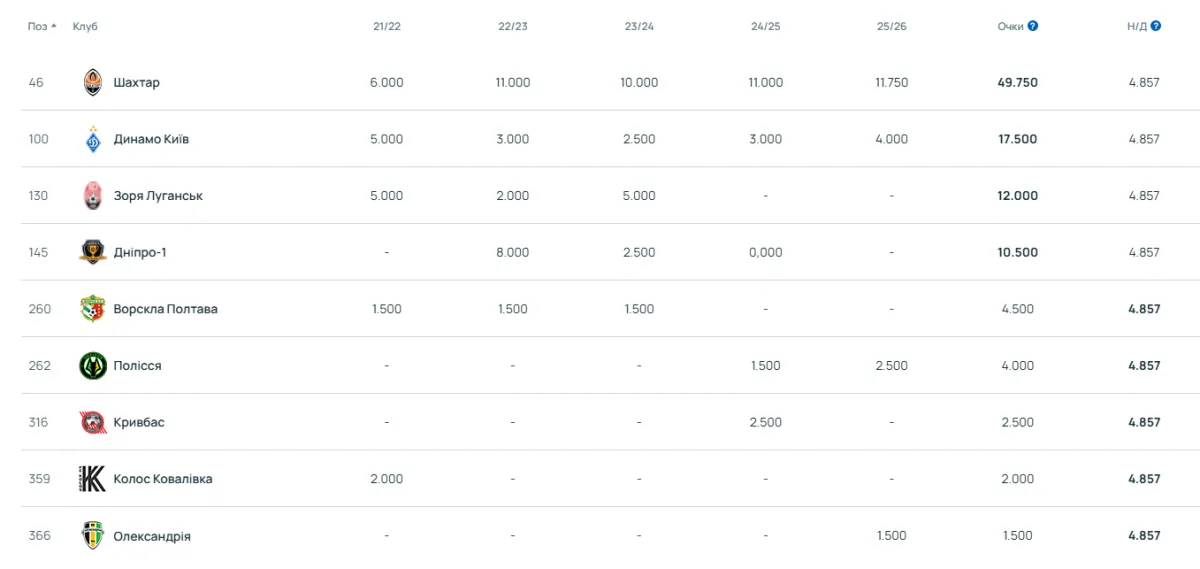1200x569 pixels.
Task: Click the Очки column header
Action: (x=1010, y=26)
